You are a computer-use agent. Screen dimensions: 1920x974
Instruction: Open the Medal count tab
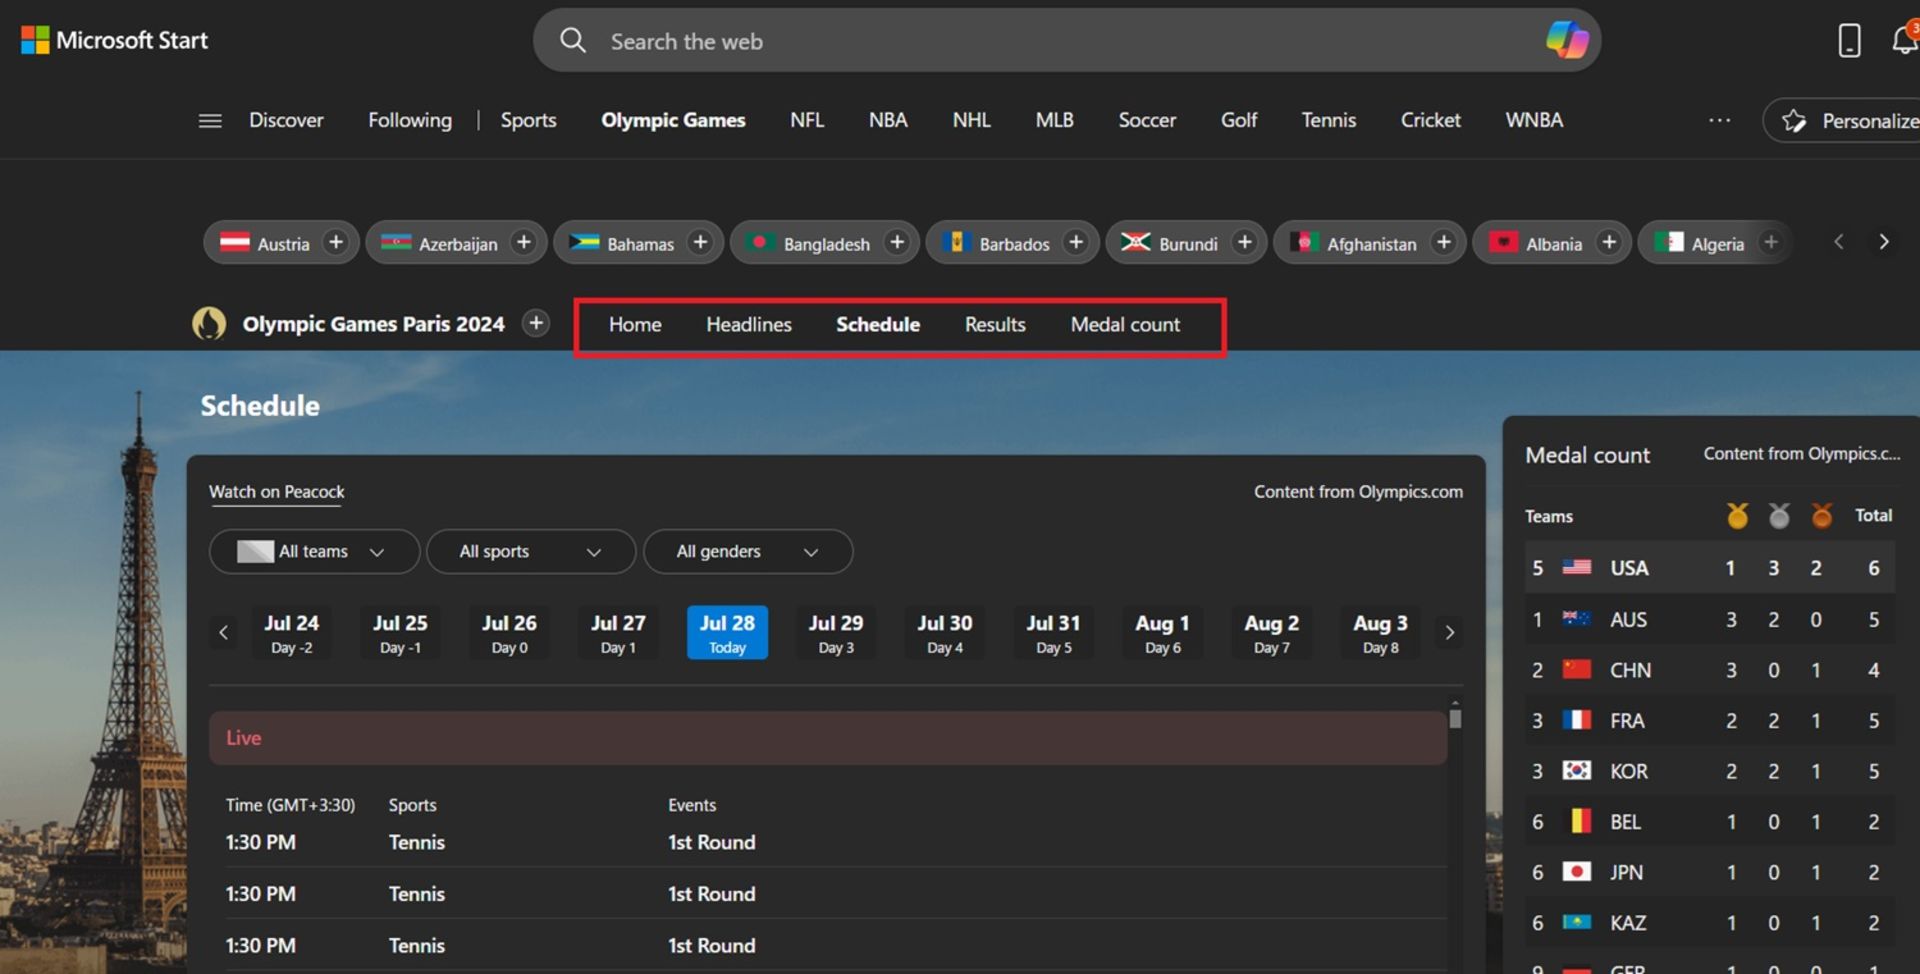point(1125,324)
